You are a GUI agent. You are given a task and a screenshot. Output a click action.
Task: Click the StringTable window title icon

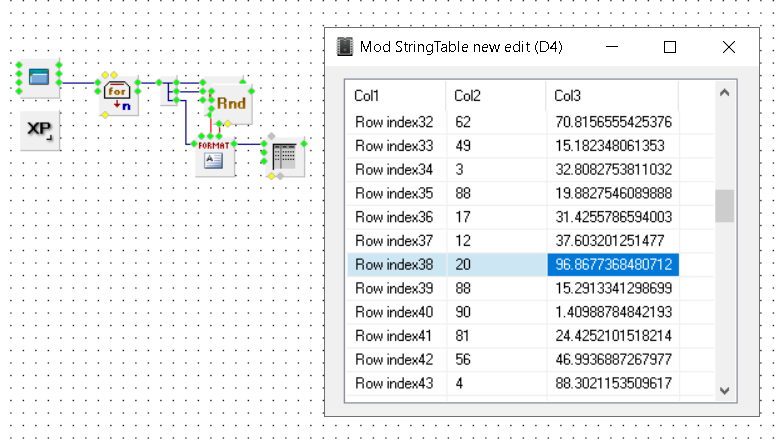click(344, 47)
